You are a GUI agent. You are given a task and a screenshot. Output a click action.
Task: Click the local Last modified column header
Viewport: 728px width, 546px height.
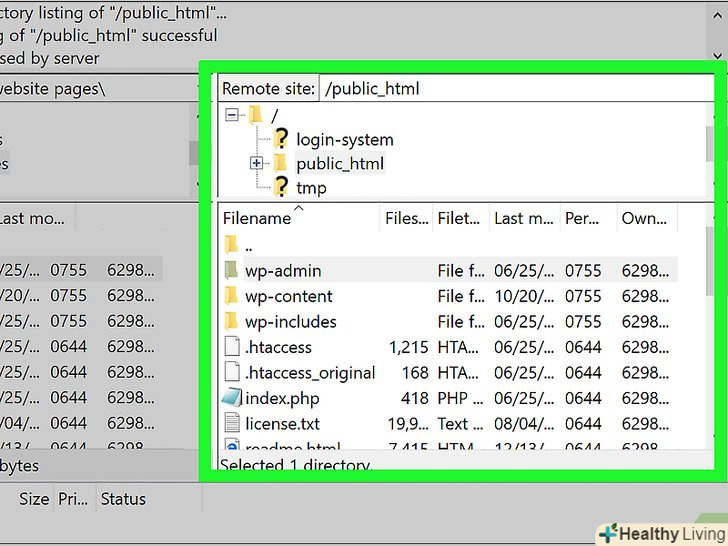coord(35,218)
